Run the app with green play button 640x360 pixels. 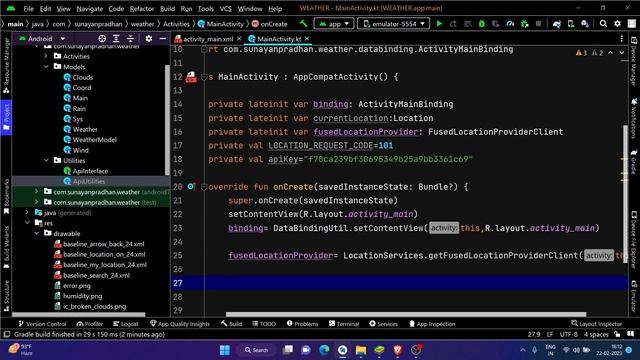point(439,24)
